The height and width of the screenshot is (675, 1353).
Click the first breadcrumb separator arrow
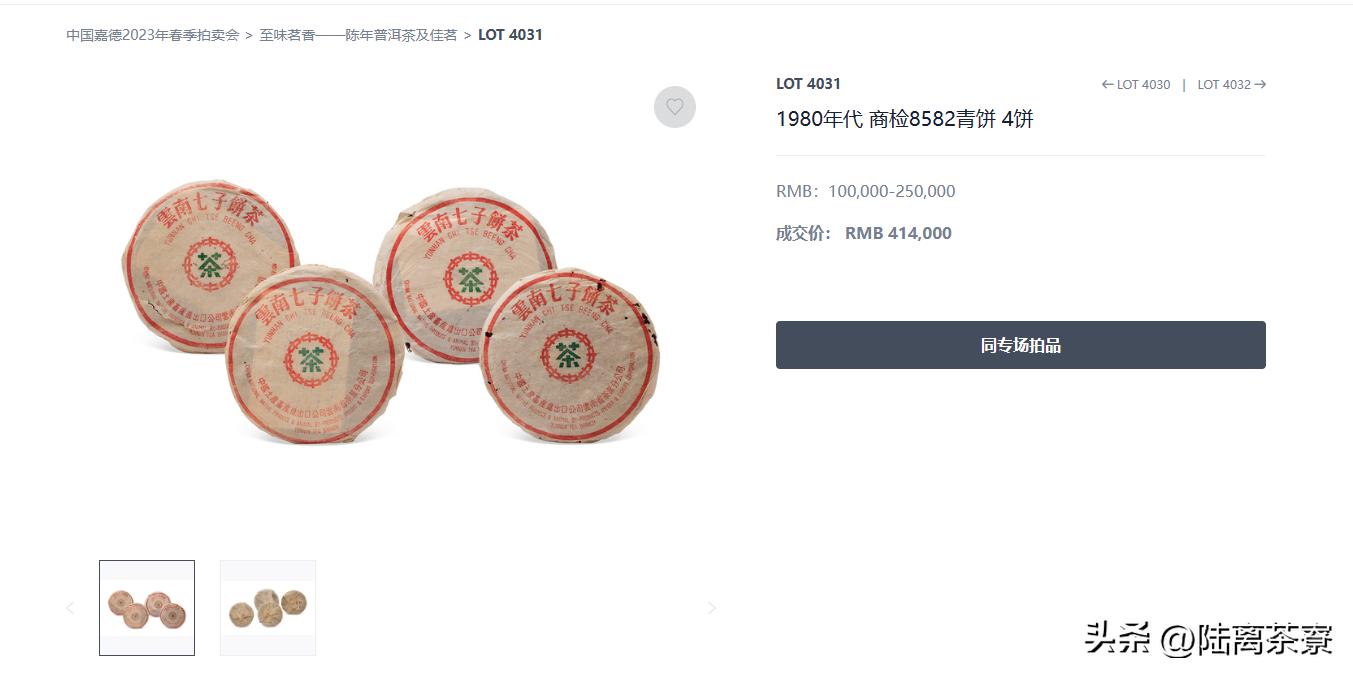tap(249, 35)
